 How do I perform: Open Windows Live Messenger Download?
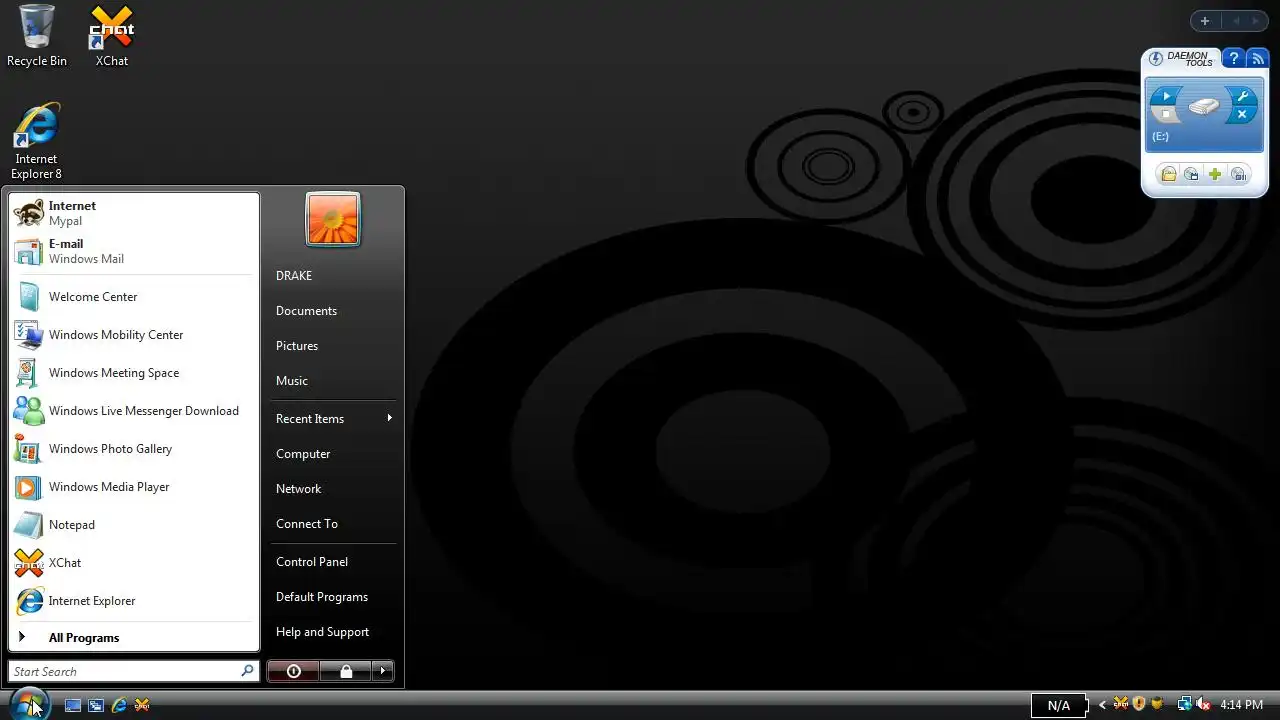[x=134, y=411]
